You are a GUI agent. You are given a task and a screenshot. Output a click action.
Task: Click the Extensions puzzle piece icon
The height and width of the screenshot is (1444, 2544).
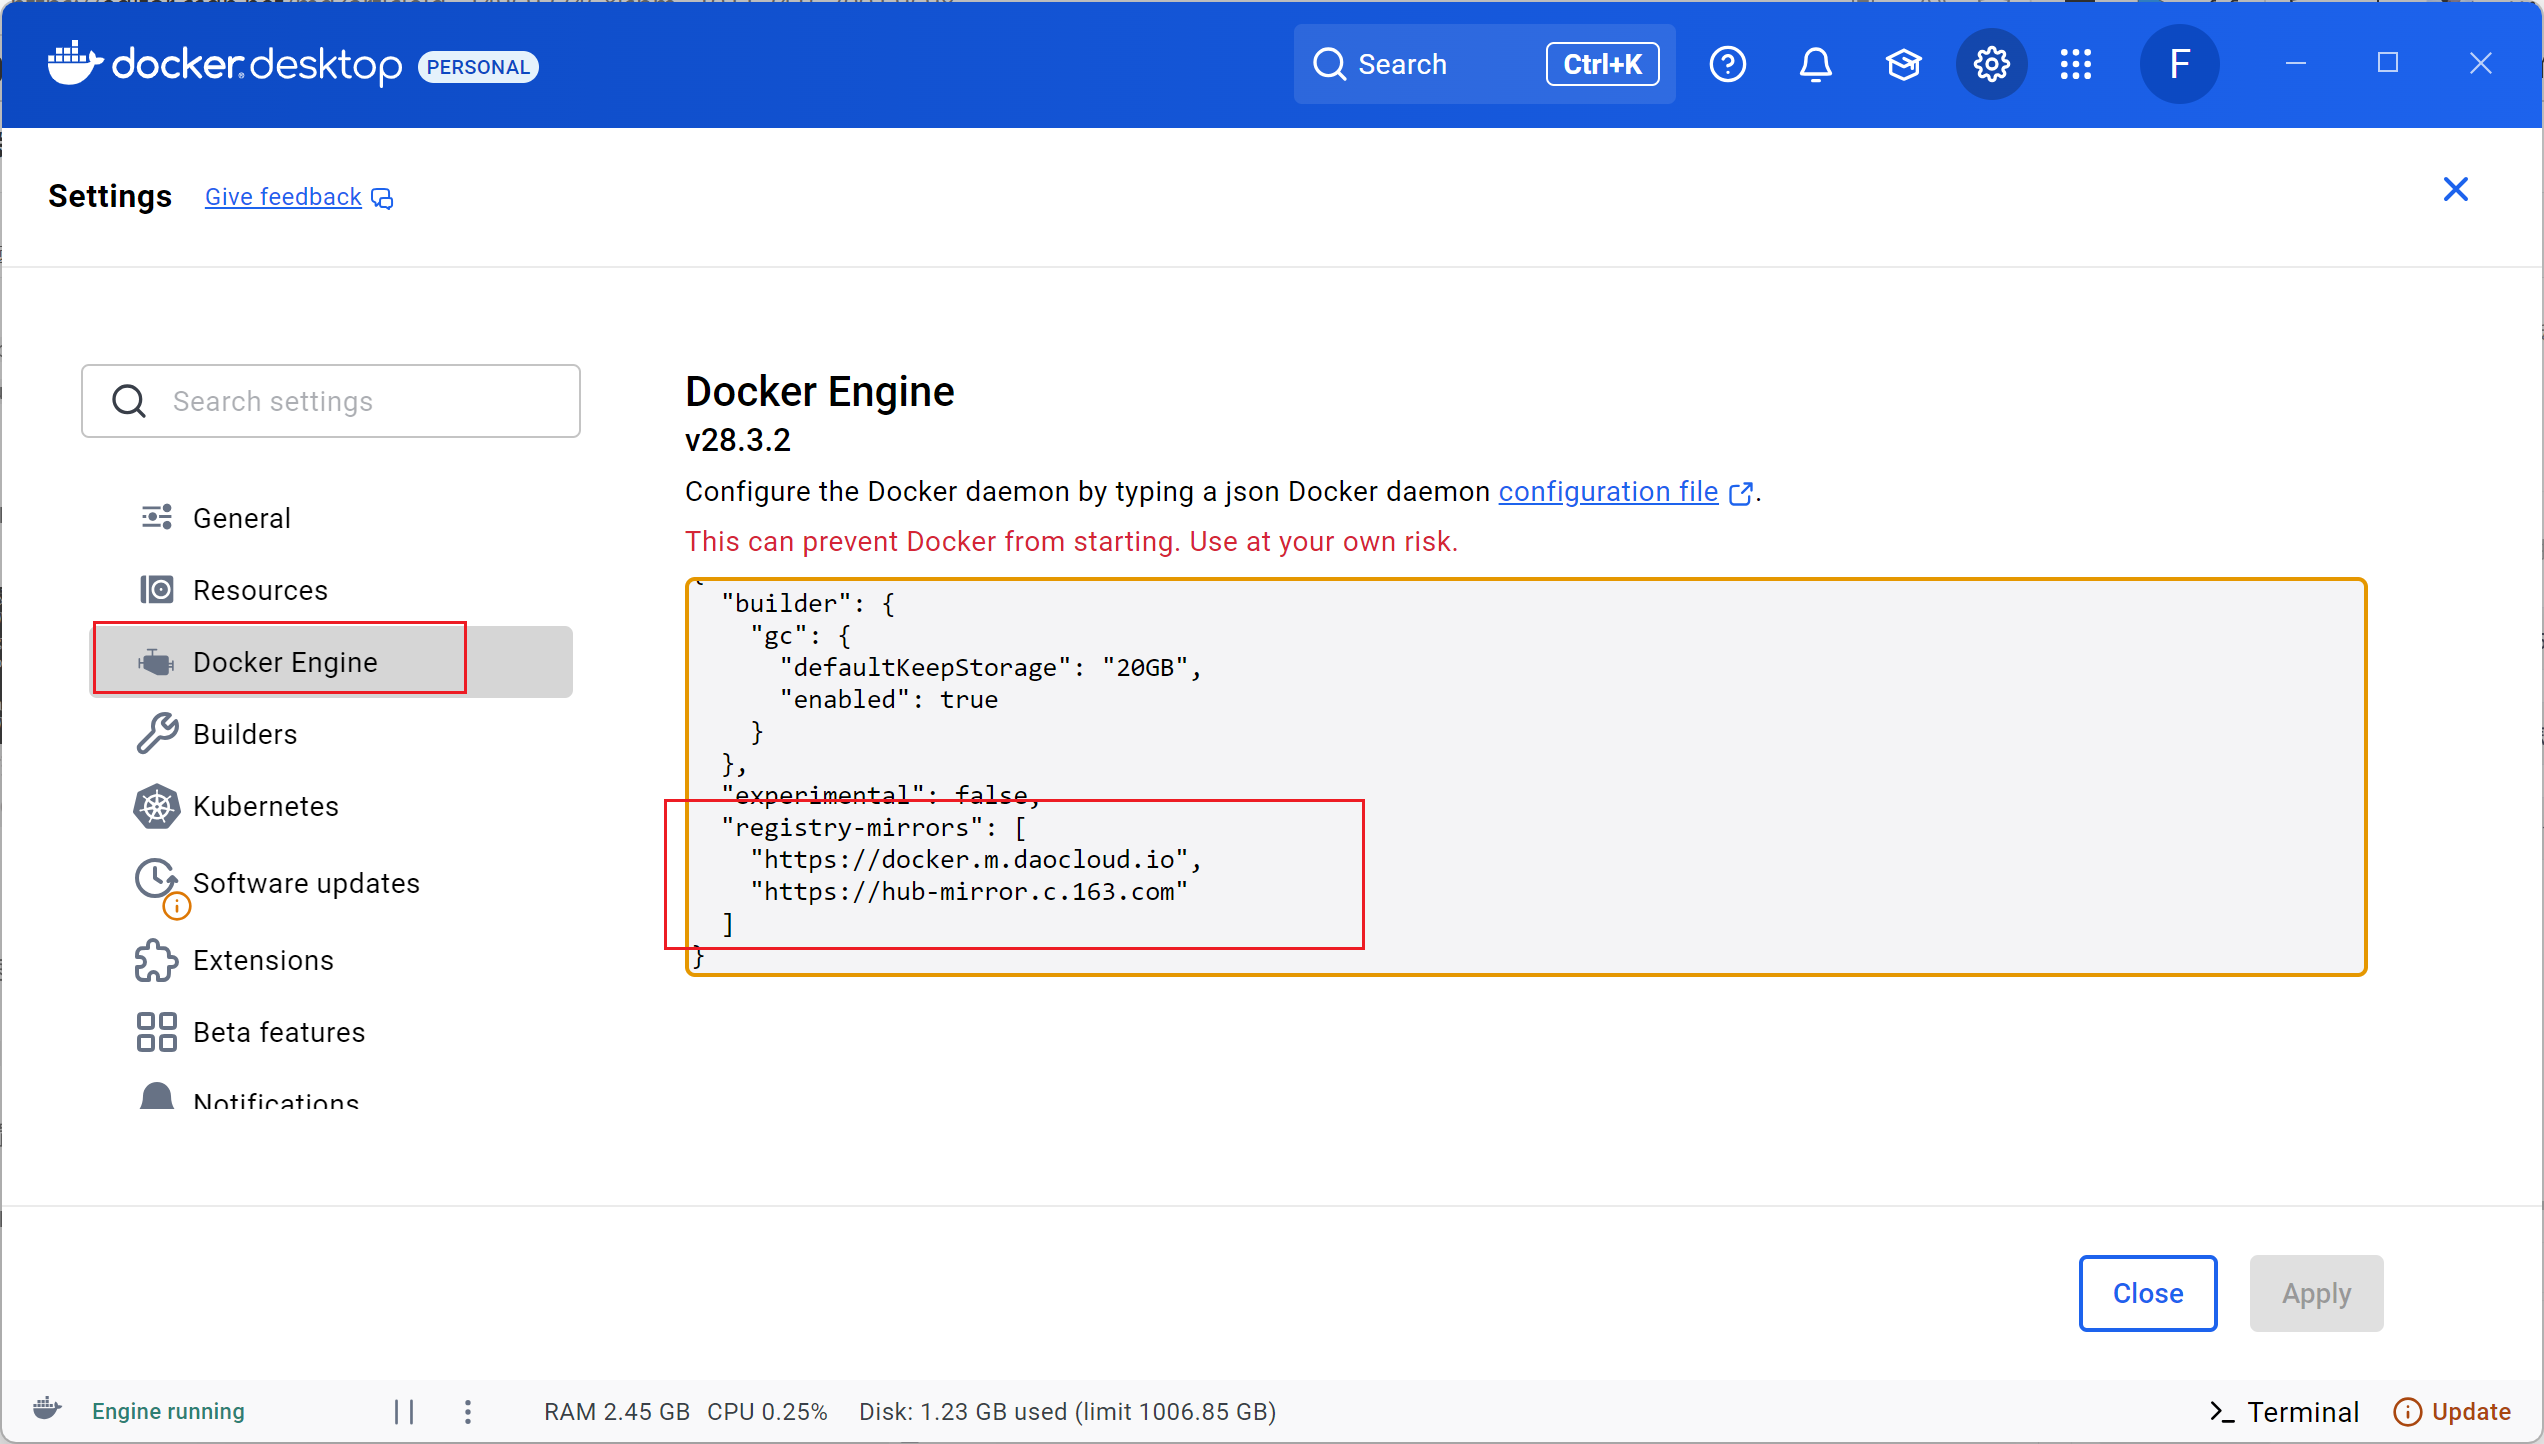click(156, 960)
